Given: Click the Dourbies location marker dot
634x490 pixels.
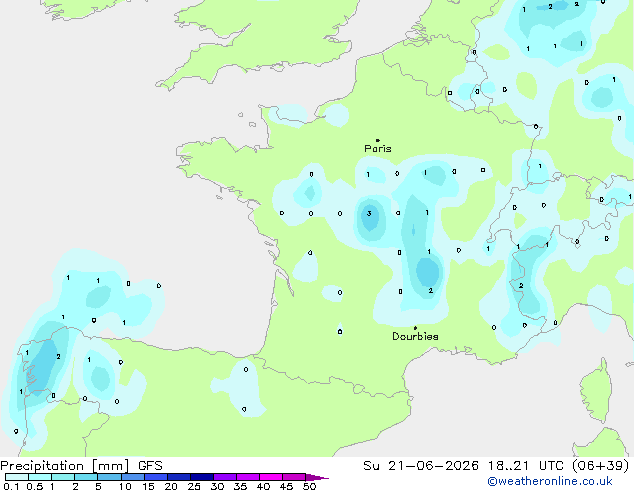Looking at the screenshot, I should pos(415,328).
